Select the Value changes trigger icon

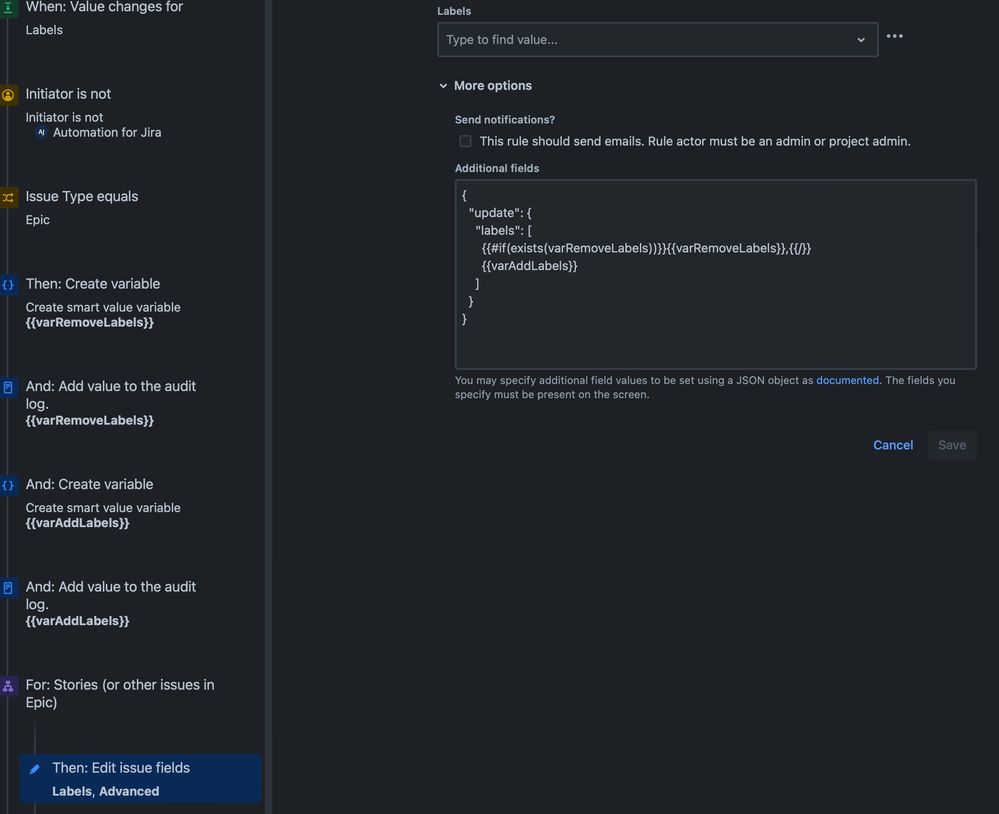pos(9,7)
